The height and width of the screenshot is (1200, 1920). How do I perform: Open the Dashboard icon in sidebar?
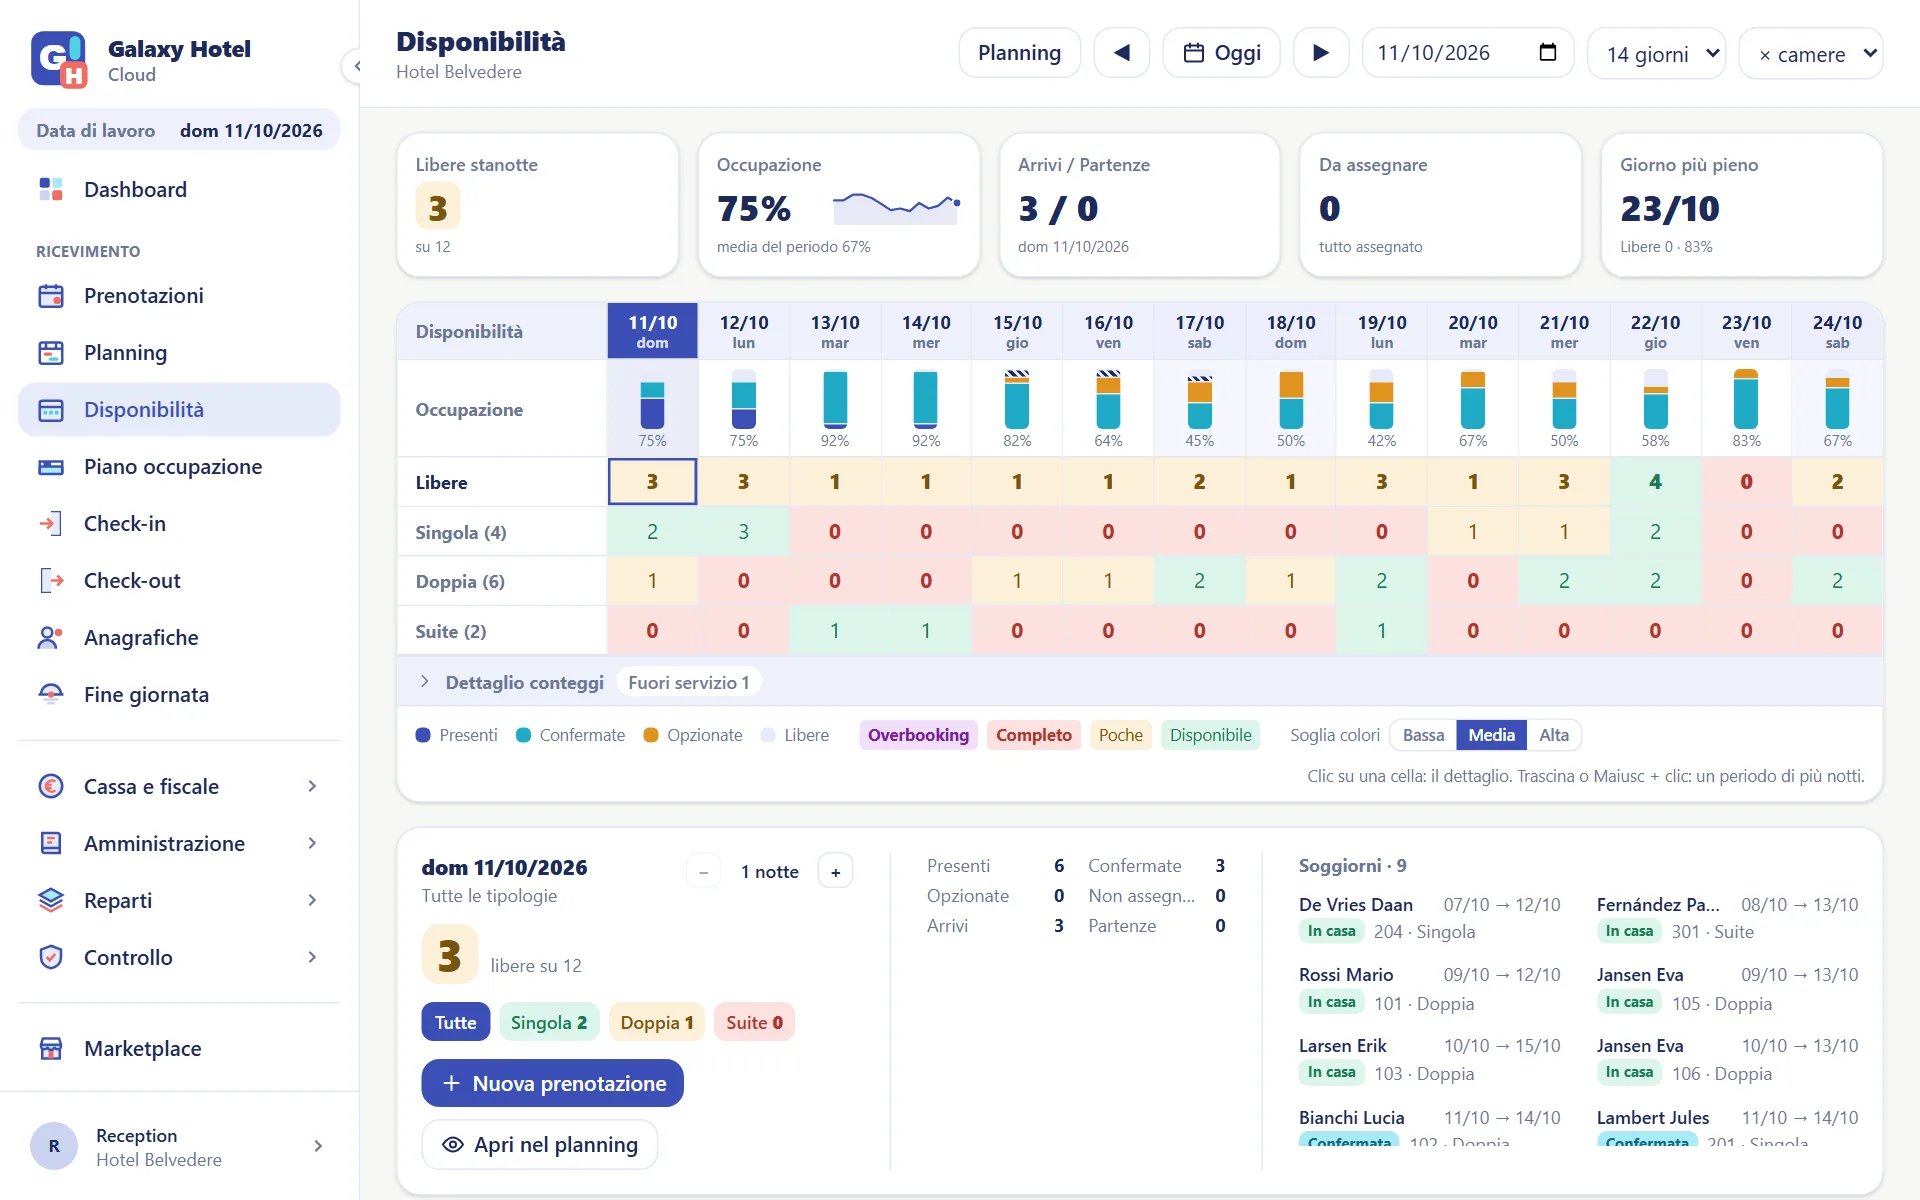tap(51, 189)
